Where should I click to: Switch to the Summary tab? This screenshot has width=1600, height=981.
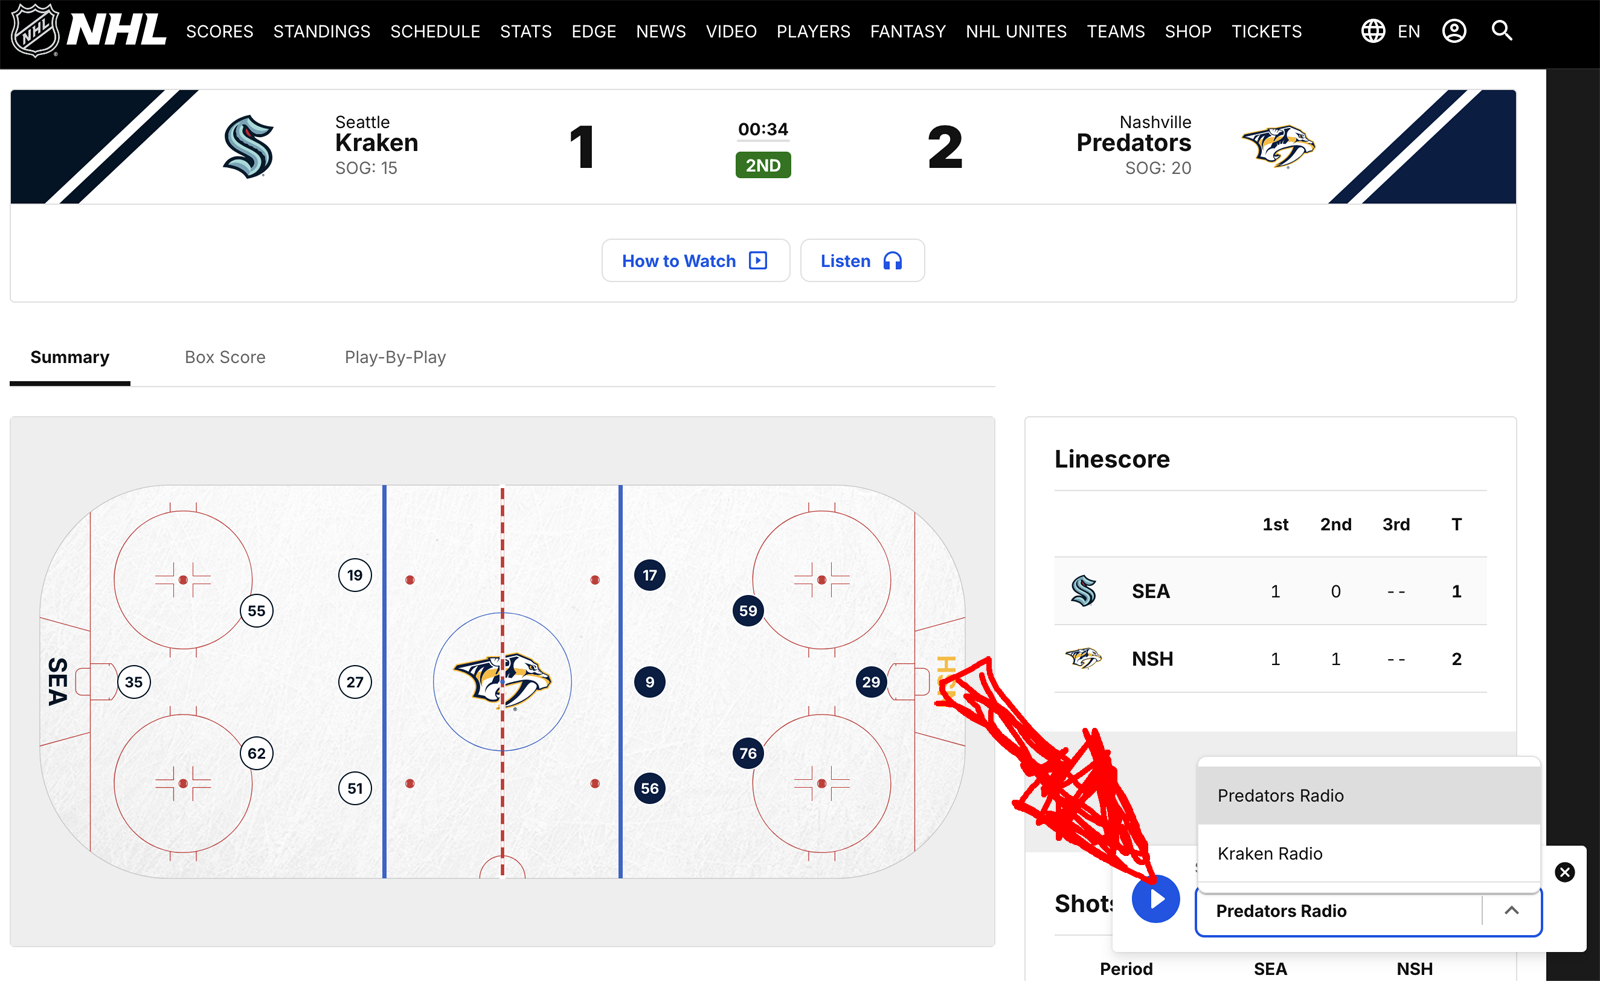click(x=70, y=357)
